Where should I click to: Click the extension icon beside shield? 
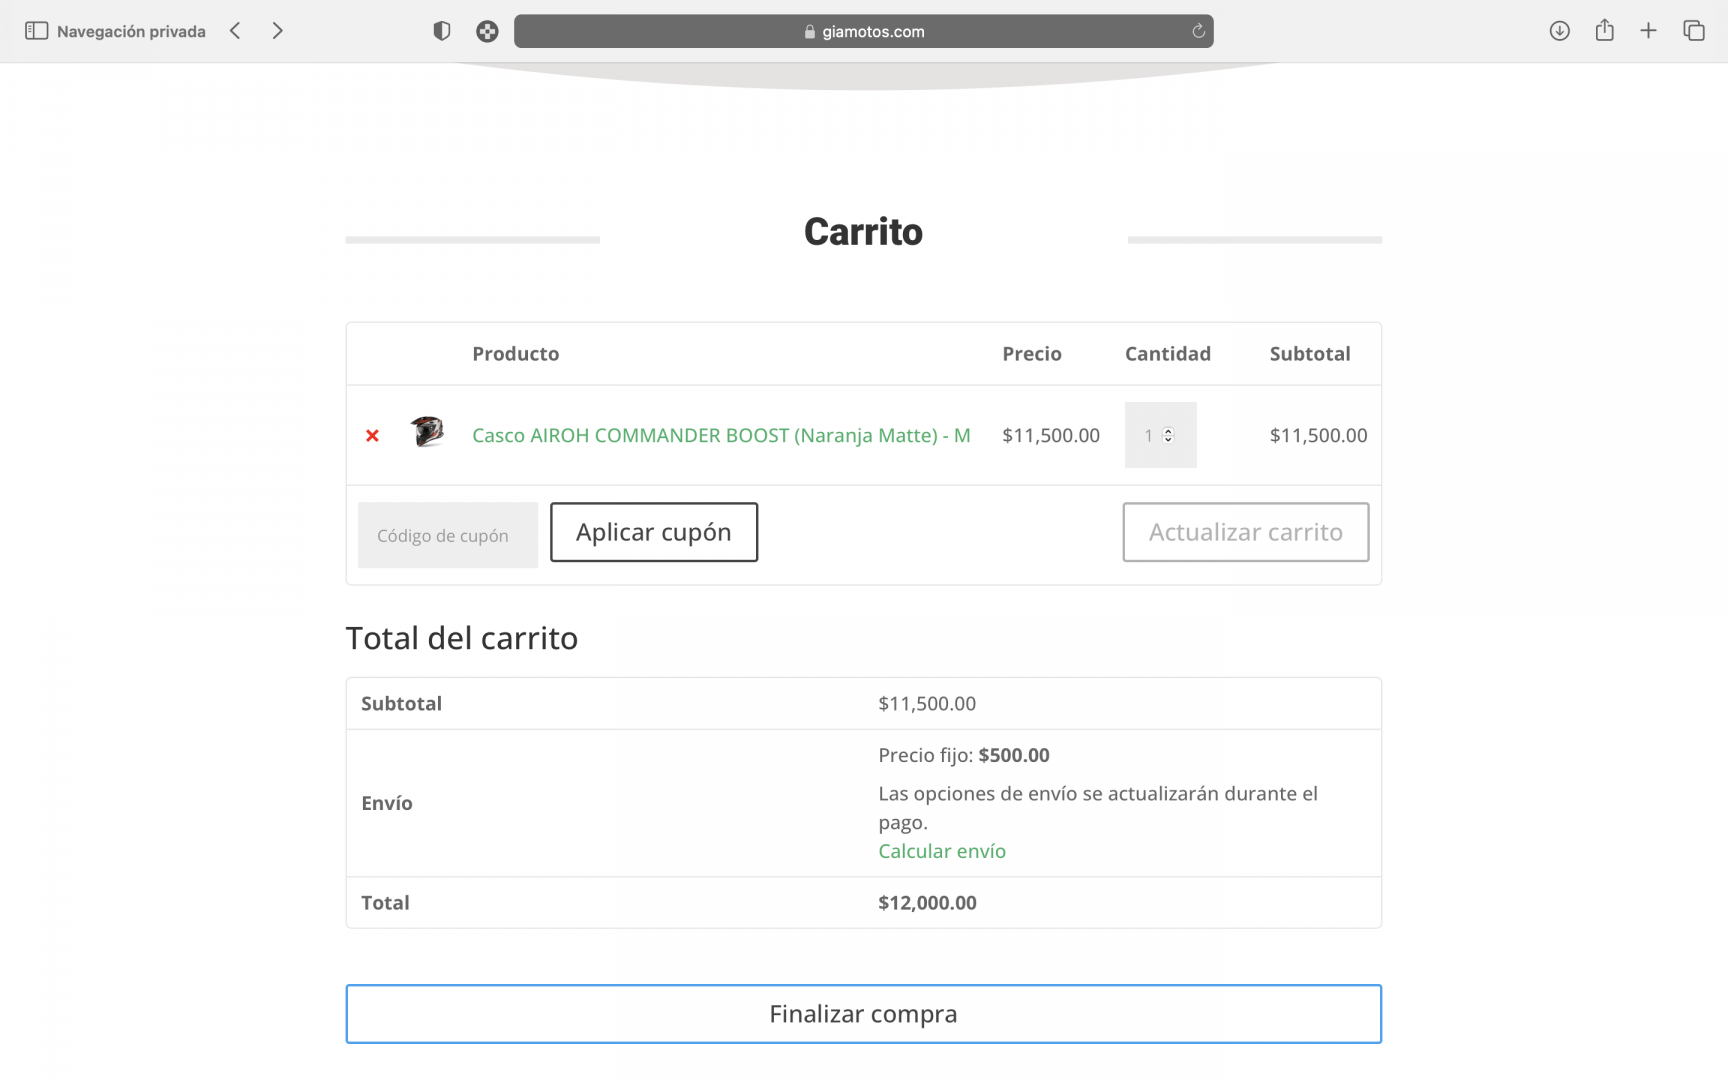point(487,31)
